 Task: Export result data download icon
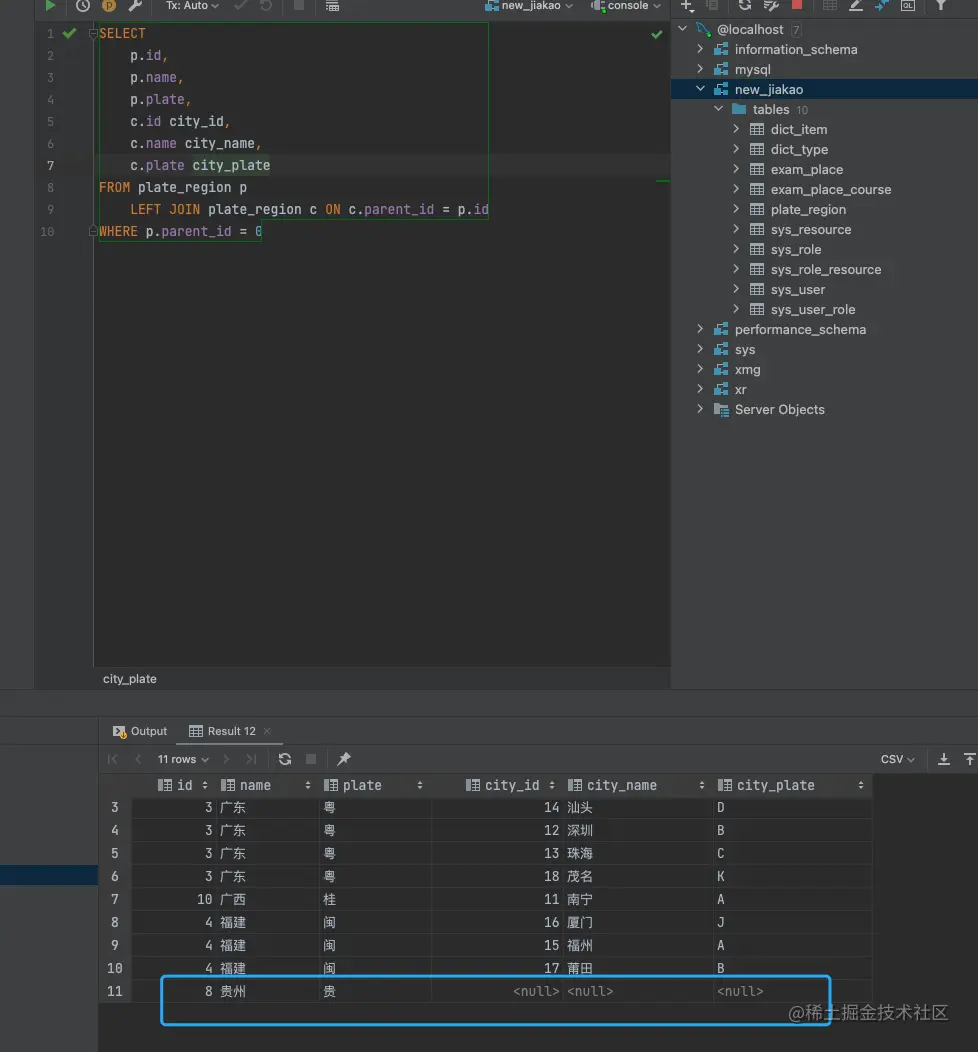pyautogui.click(x=943, y=759)
